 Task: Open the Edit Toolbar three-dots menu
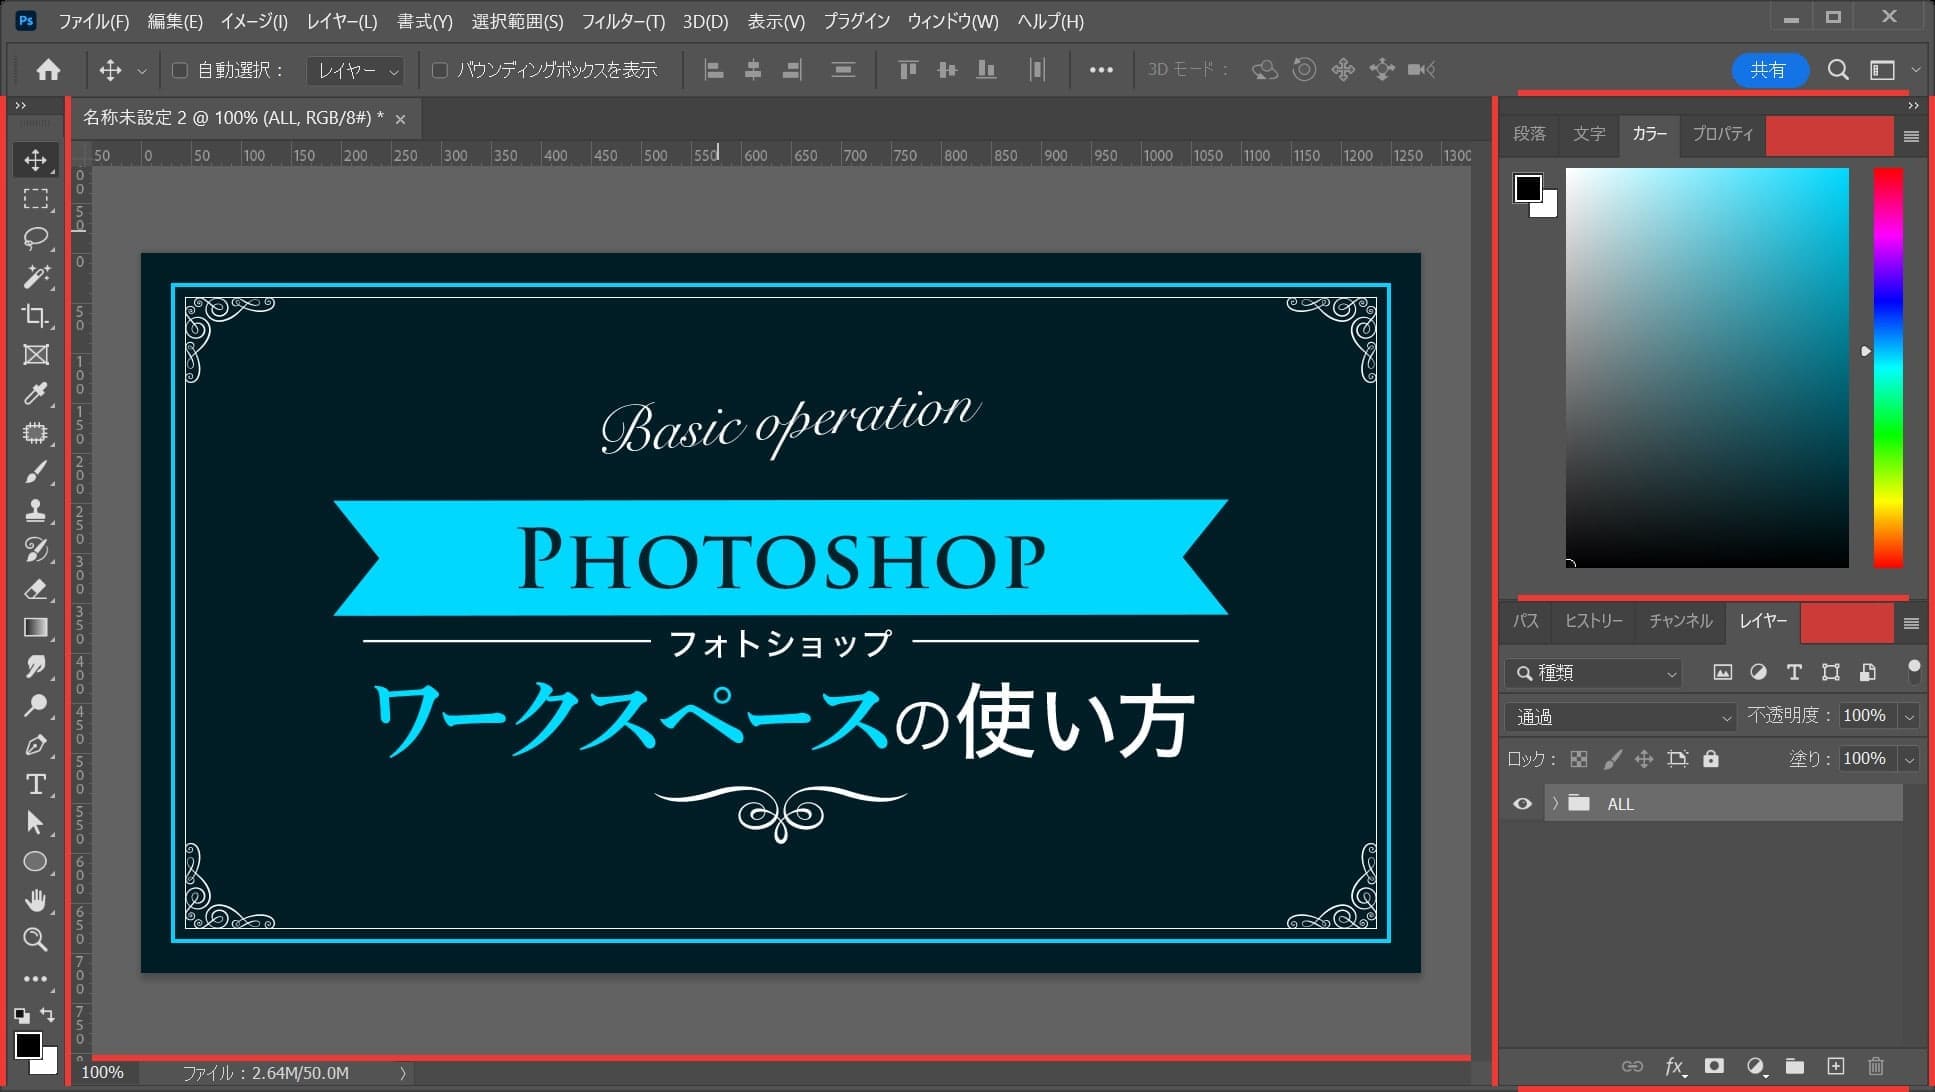click(x=35, y=979)
